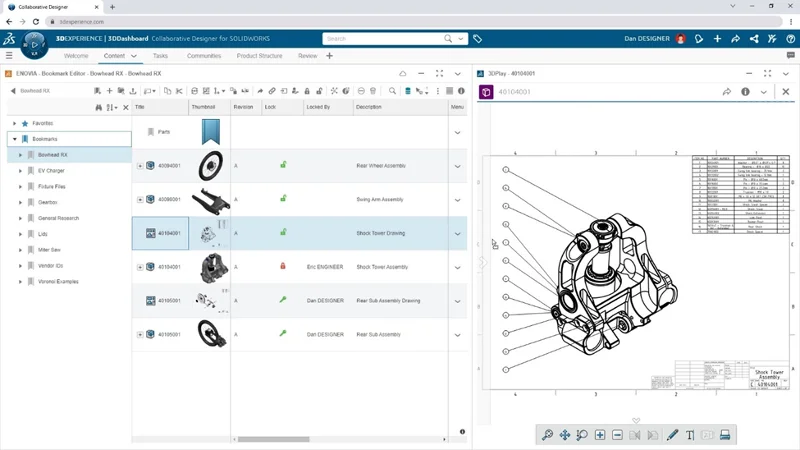Image resolution: width=800 pixels, height=450 pixels.
Task: Expand the EV Charger bookmark folder
Action: (21, 171)
